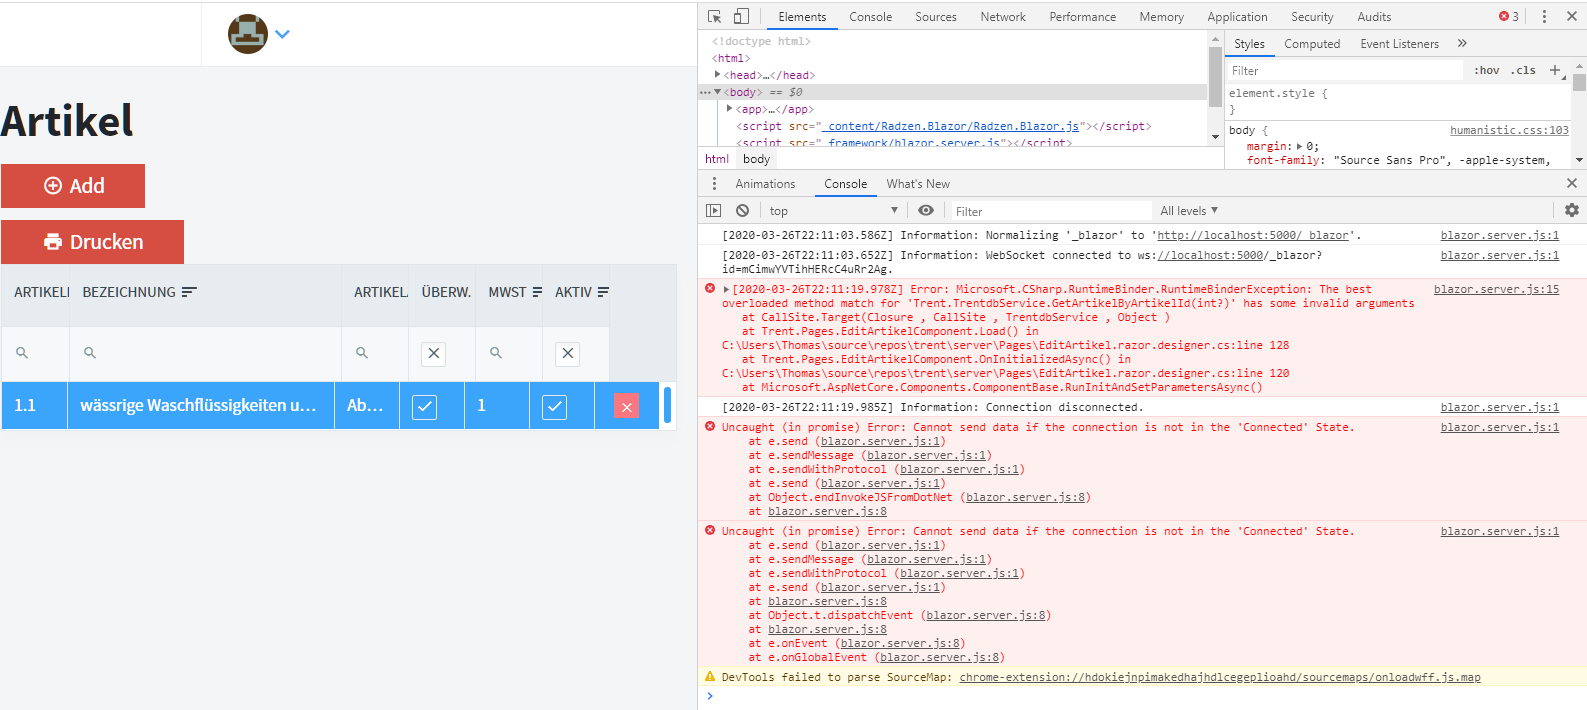This screenshot has height=710, width=1587.
Task: Click the red error count badge
Action: point(1508,16)
